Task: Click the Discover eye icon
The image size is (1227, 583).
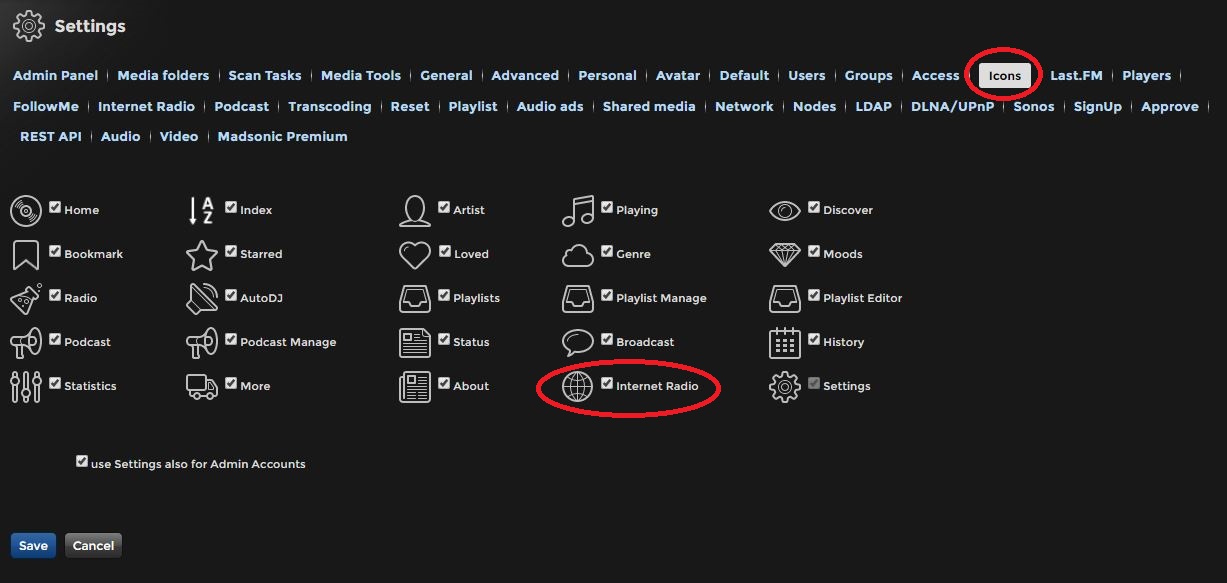Action: coord(785,211)
